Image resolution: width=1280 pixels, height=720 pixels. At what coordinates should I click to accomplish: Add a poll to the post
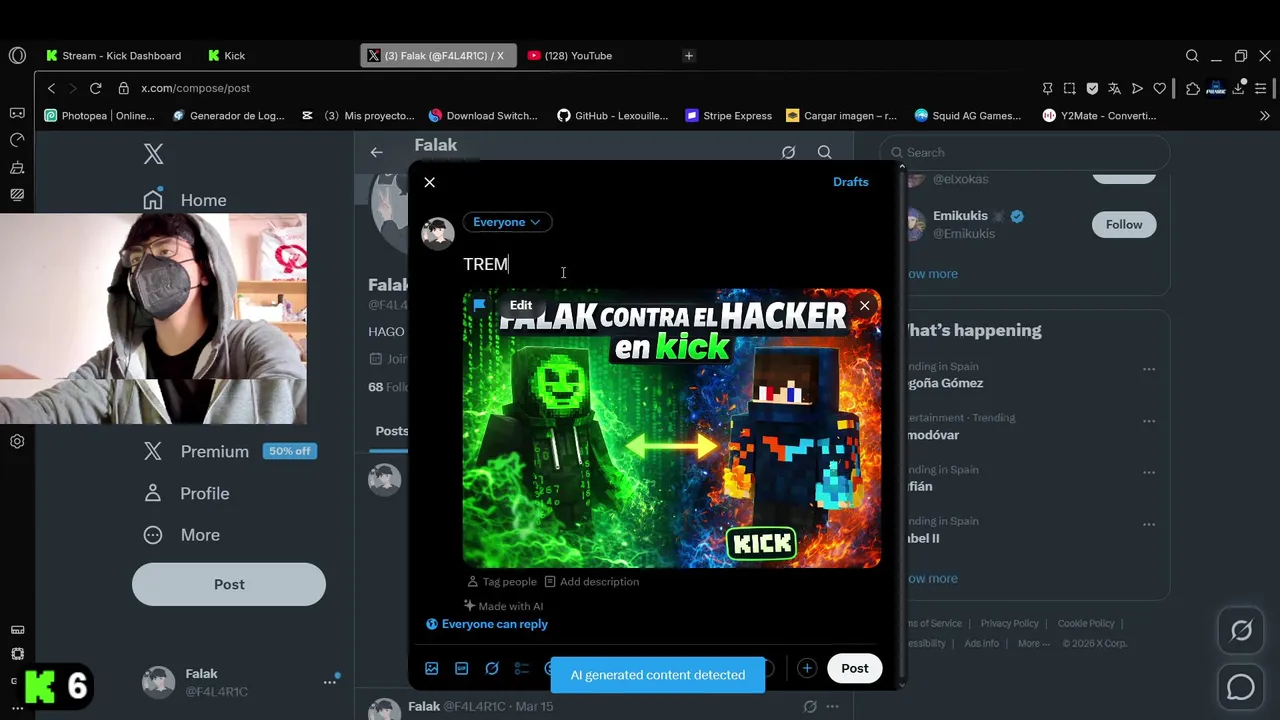click(x=522, y=668)
